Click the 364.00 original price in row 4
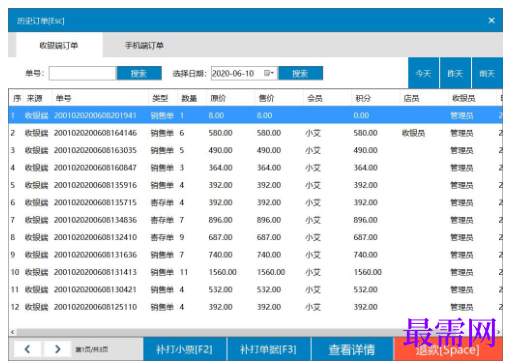Image resolution: width=515 pixels, height=364 pixels. tap(220, 168)
